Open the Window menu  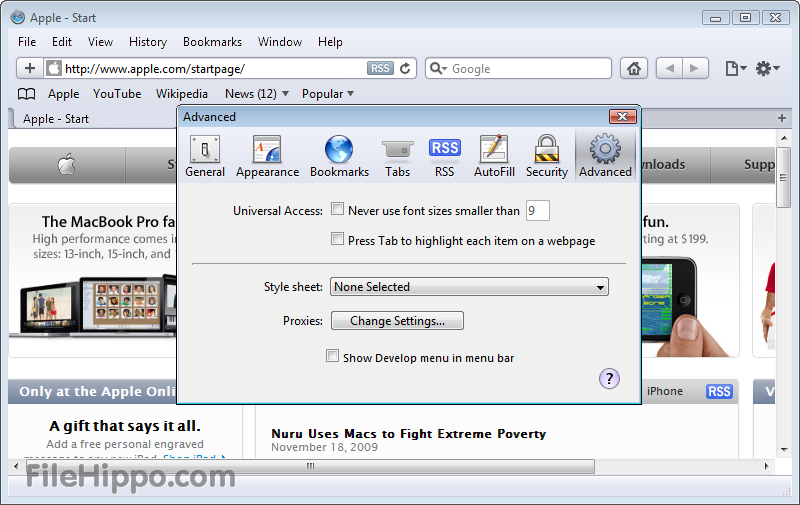pos(280,42)
